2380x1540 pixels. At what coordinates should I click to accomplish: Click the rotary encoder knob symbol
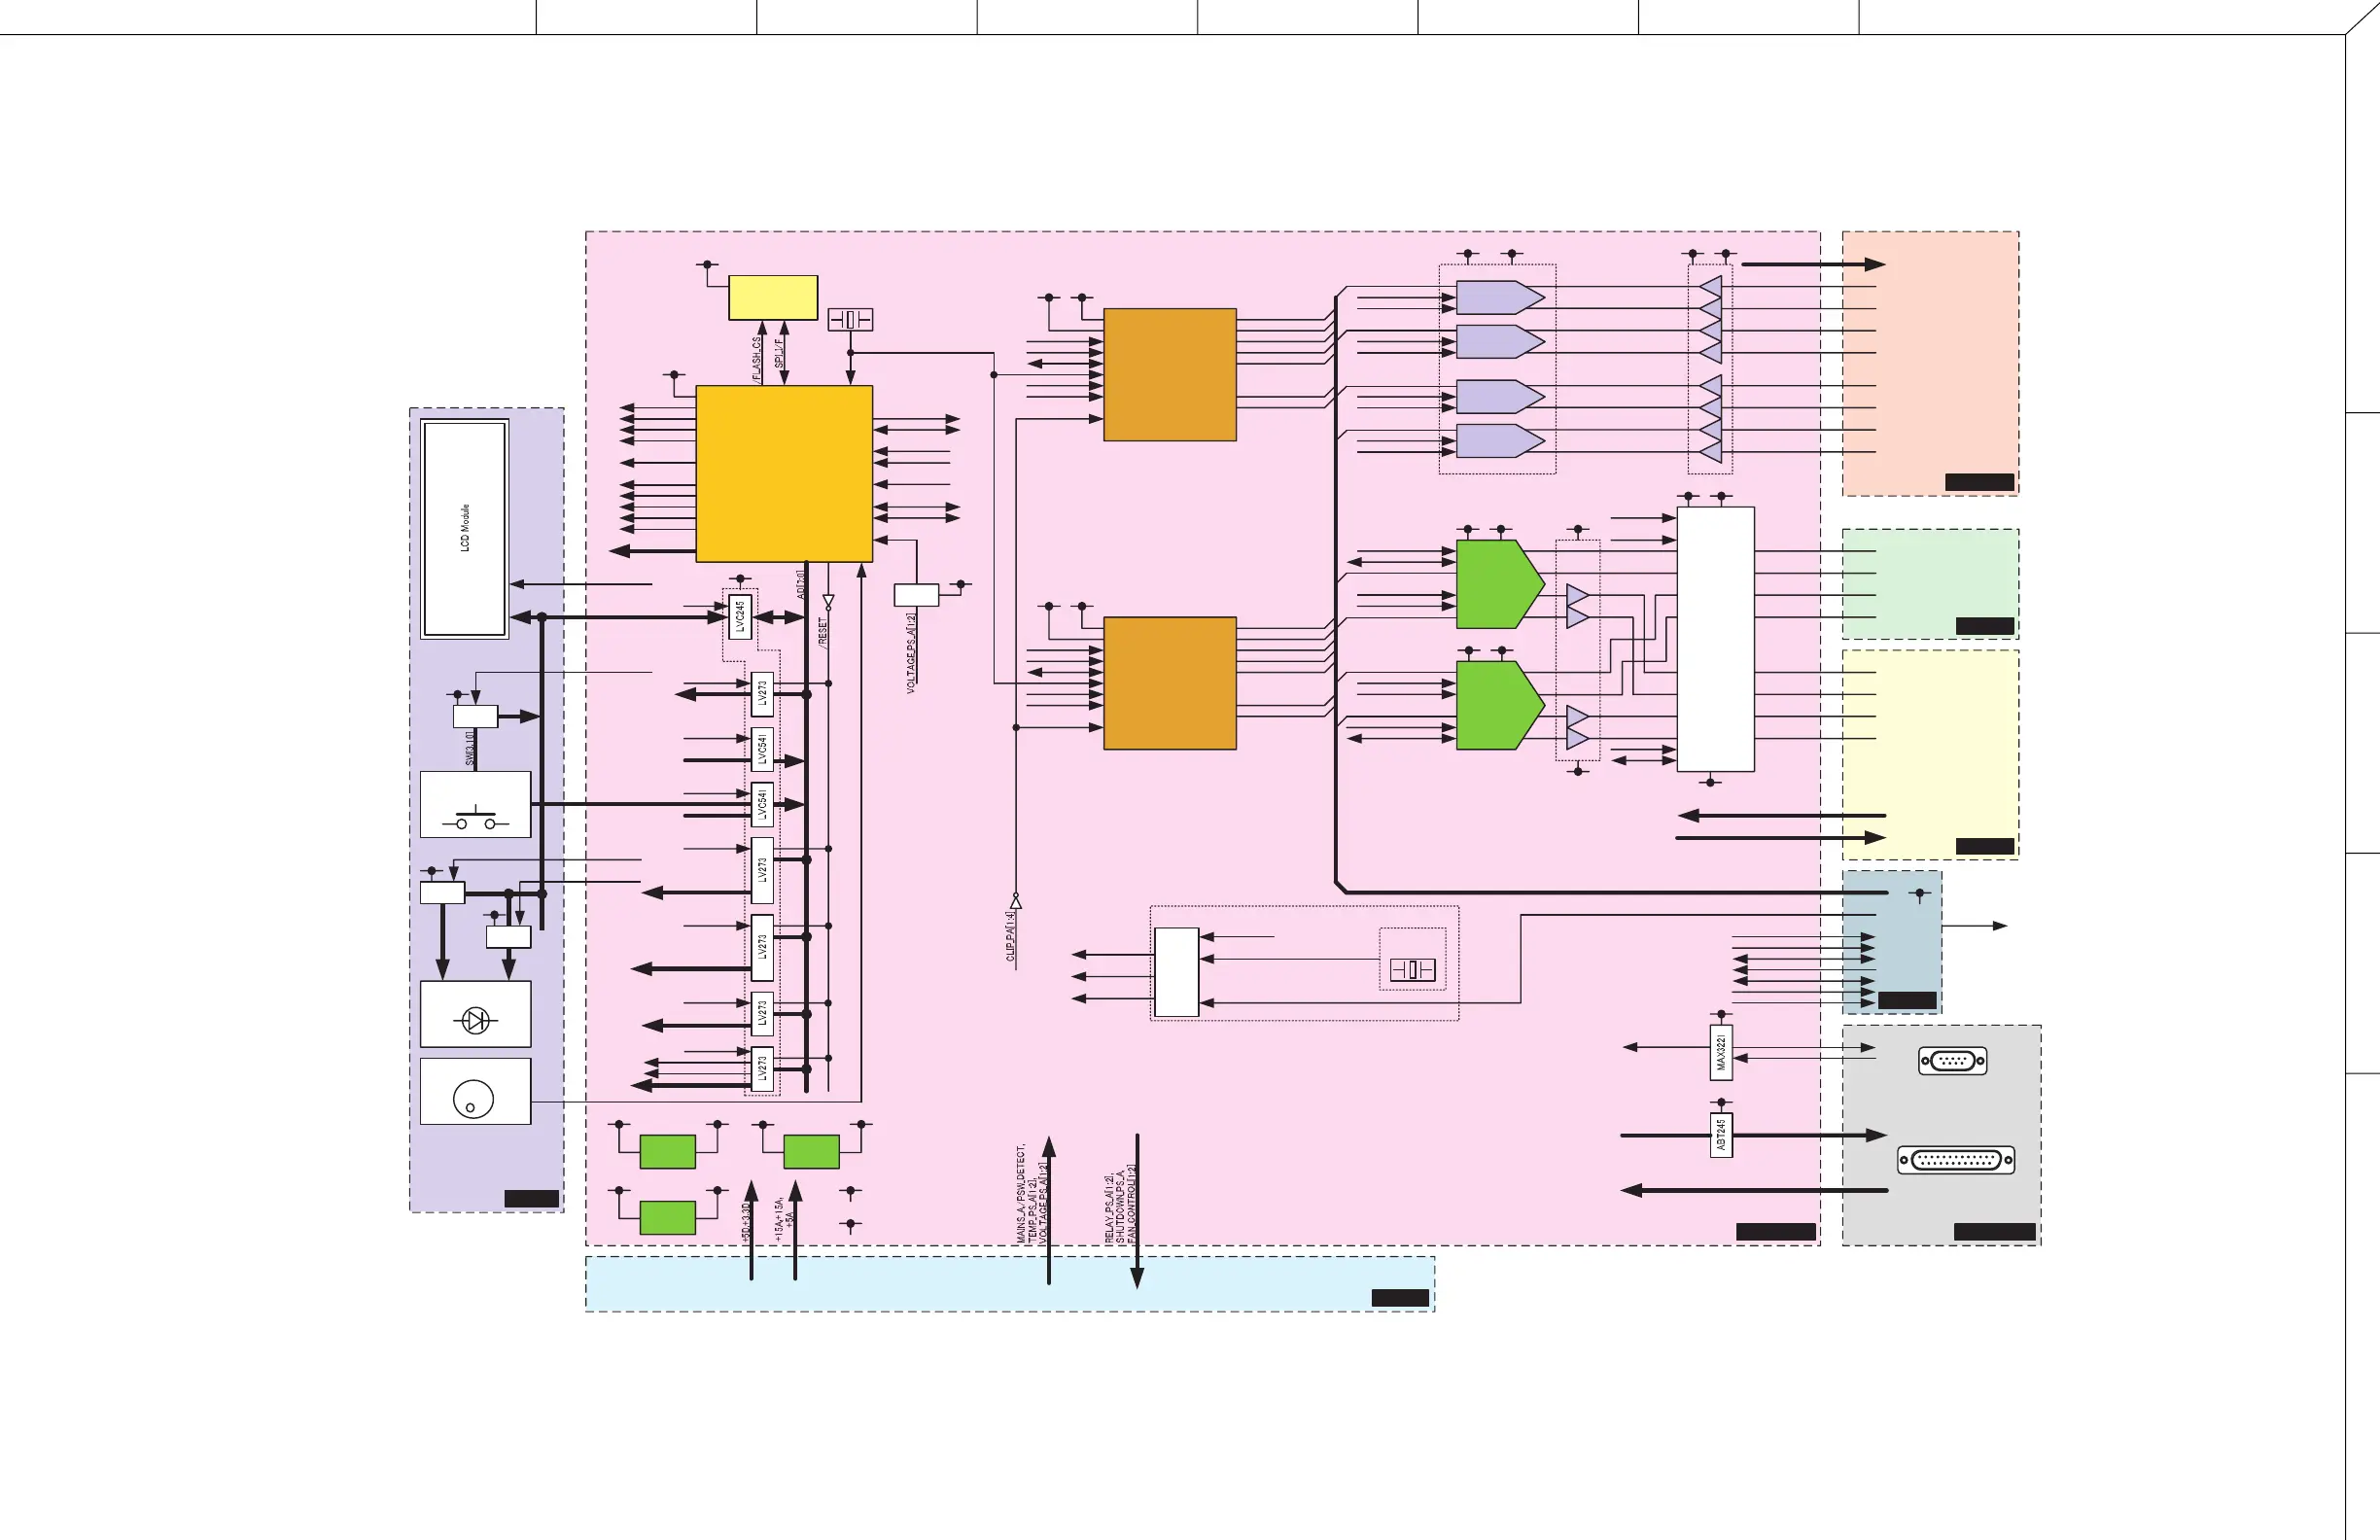[x=474, y=1098]
